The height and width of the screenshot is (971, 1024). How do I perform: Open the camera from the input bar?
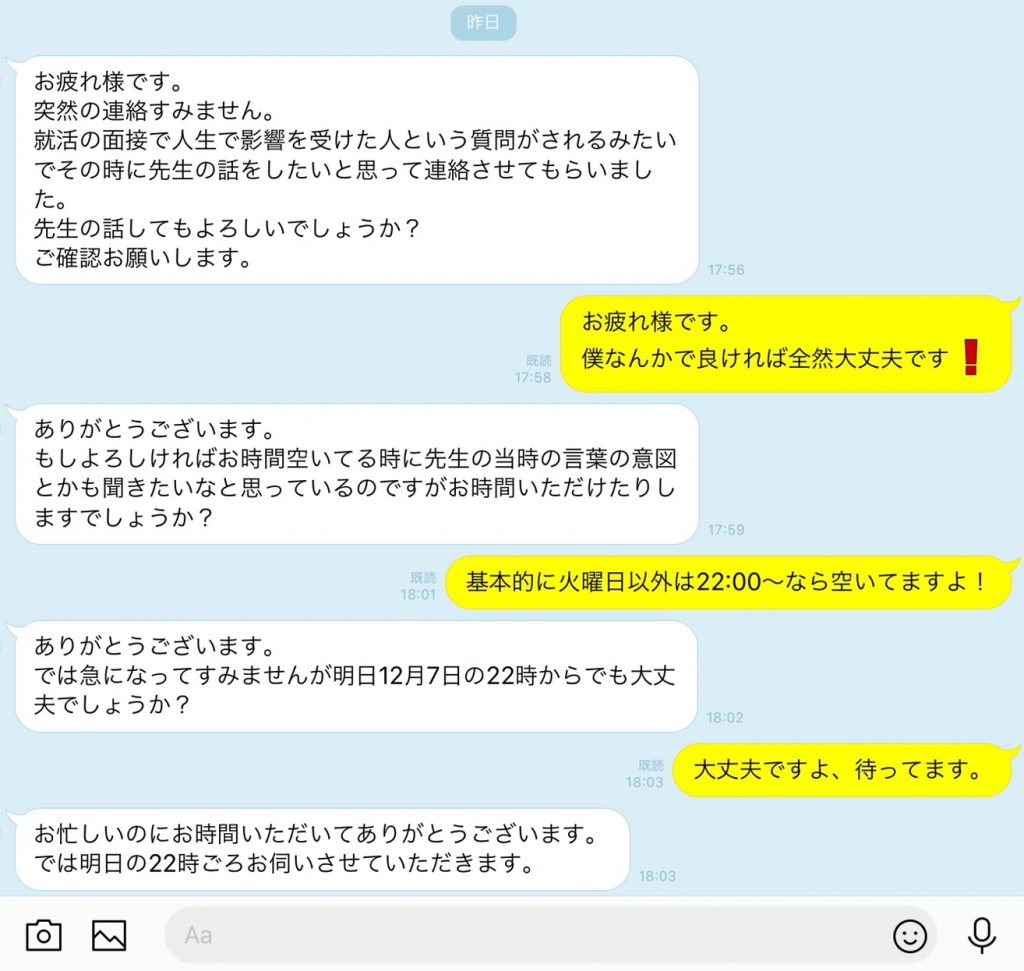(44, 935)
